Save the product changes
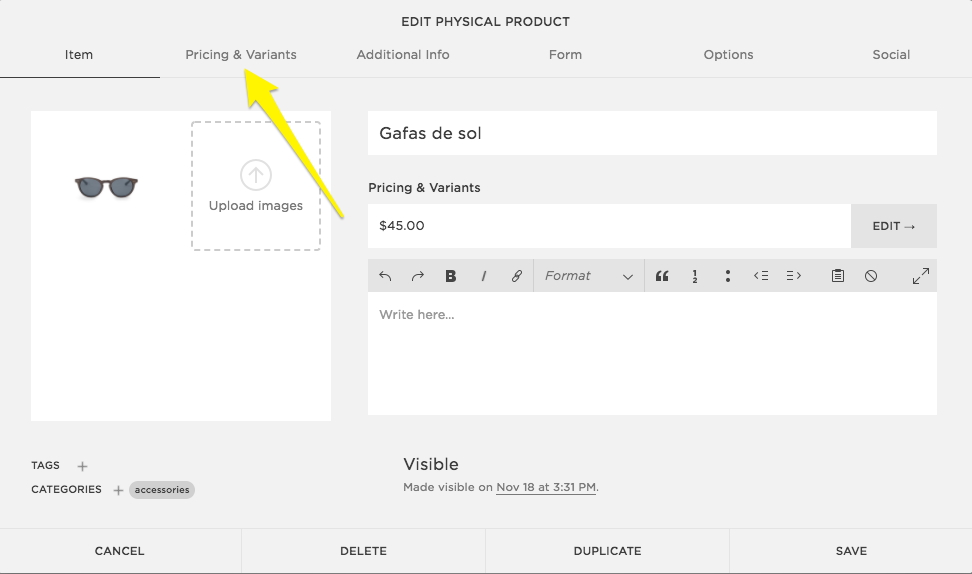The image size is (972, 574). pyautogui.click(x=851, y=551)
